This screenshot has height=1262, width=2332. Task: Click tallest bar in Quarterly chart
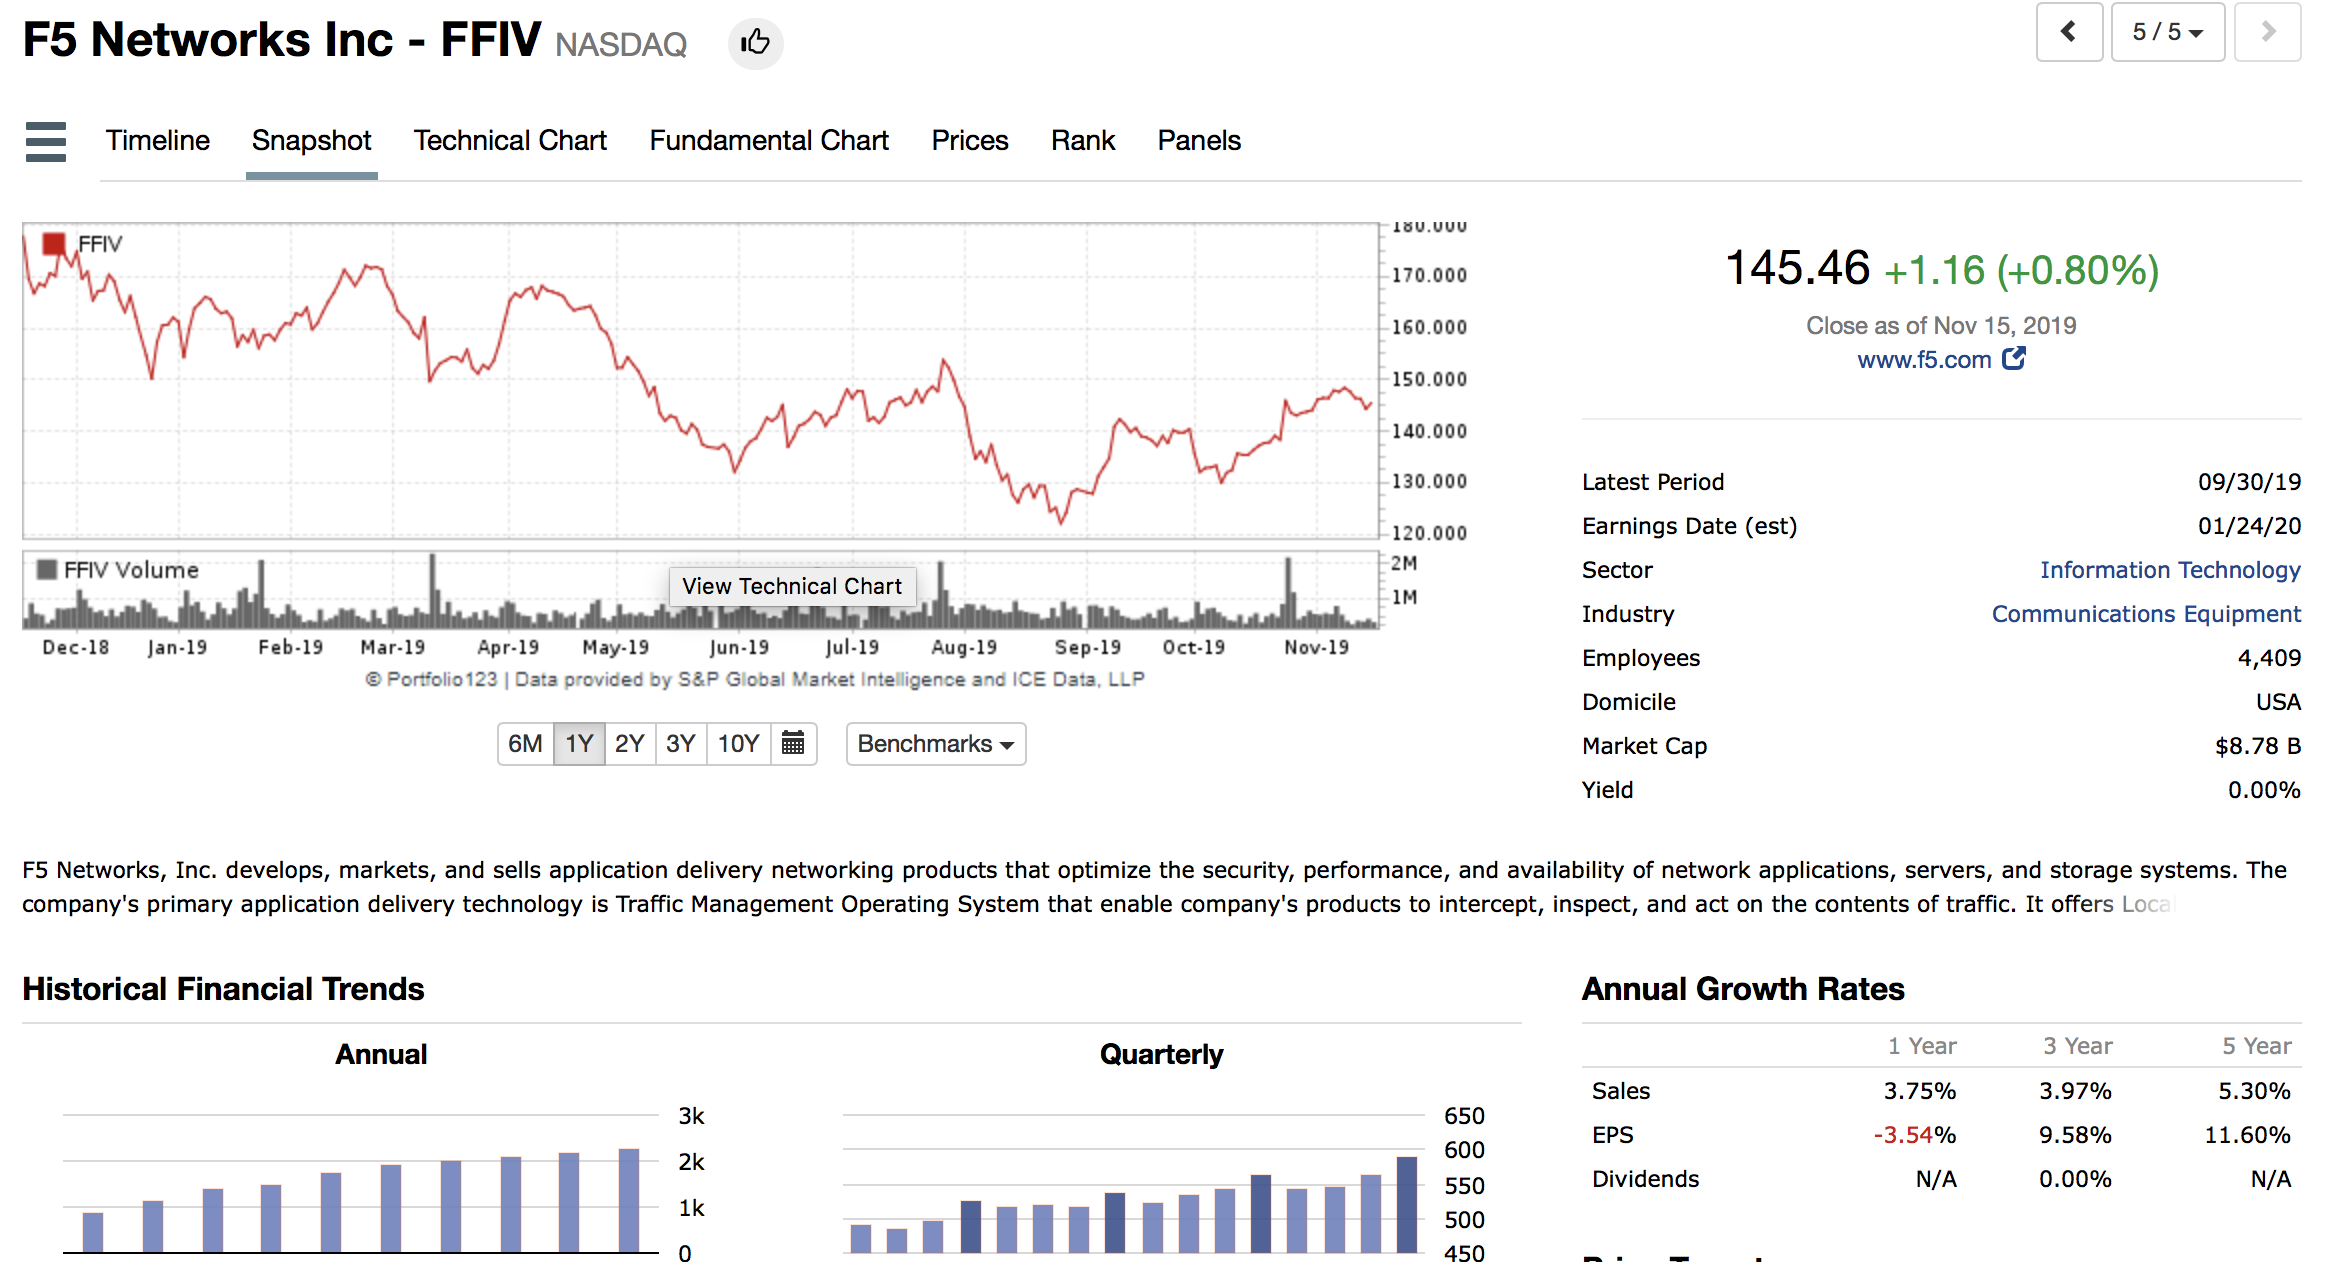point(1406,1204)
